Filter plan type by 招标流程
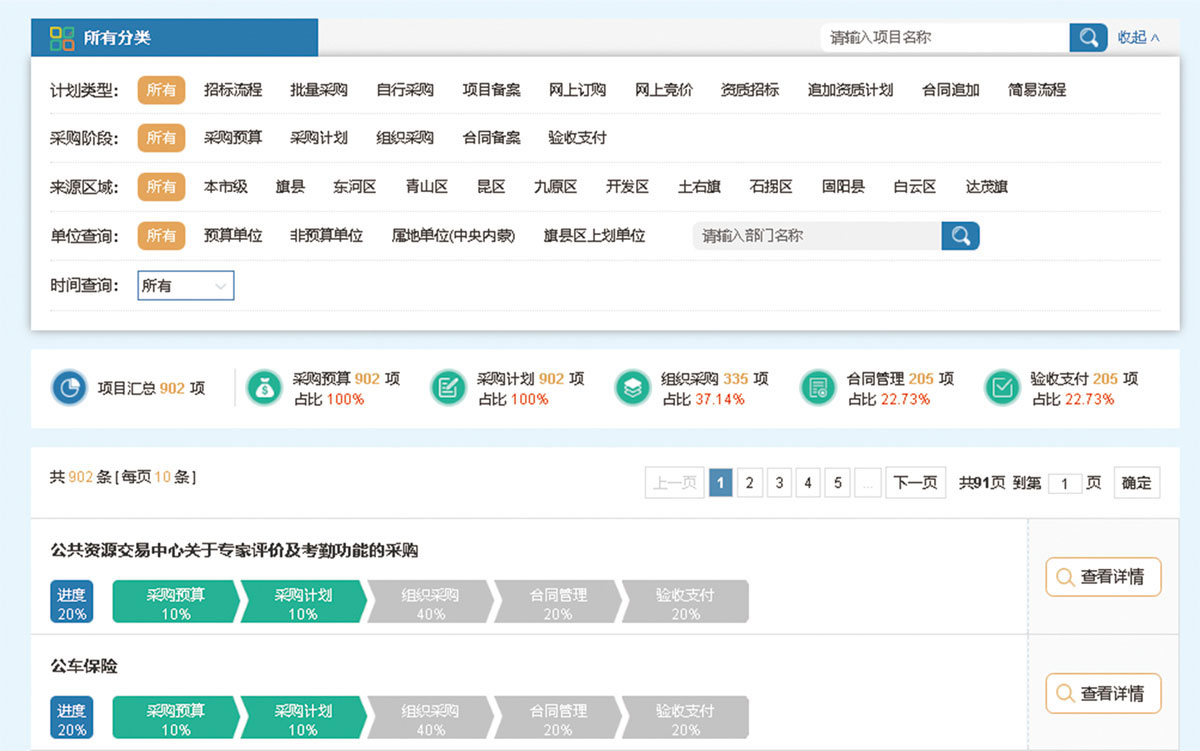 click(x=233, y=90)
